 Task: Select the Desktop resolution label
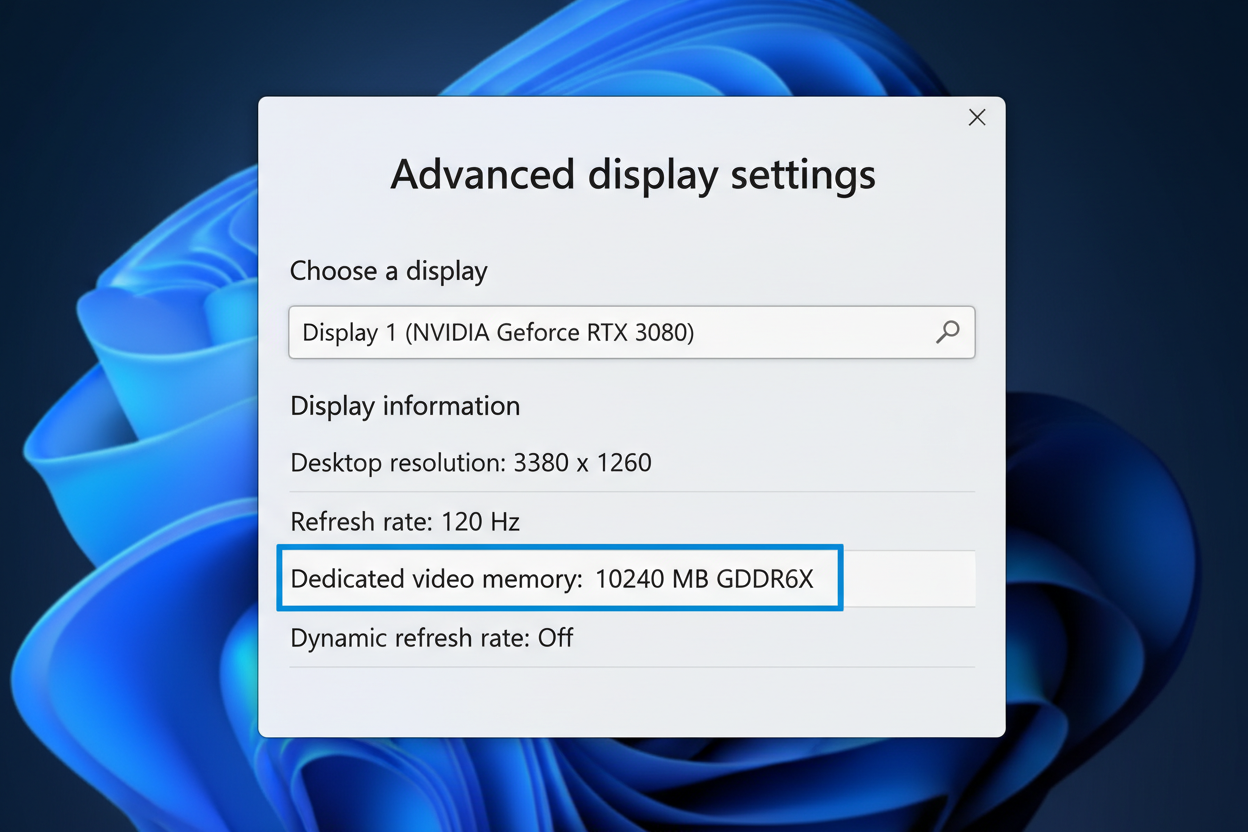(397, 463)
